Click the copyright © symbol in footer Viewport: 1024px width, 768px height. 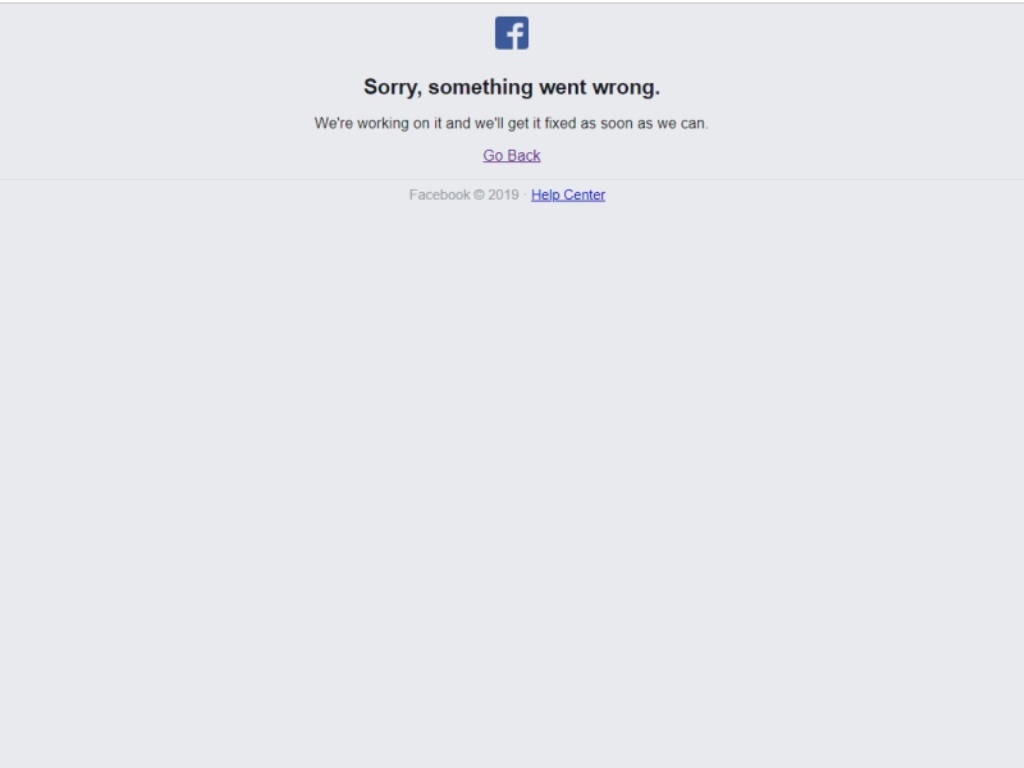coord(479,195)
